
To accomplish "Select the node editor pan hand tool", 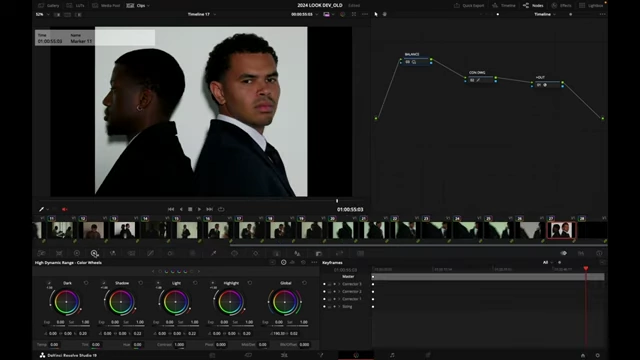I will click(384, 14).
